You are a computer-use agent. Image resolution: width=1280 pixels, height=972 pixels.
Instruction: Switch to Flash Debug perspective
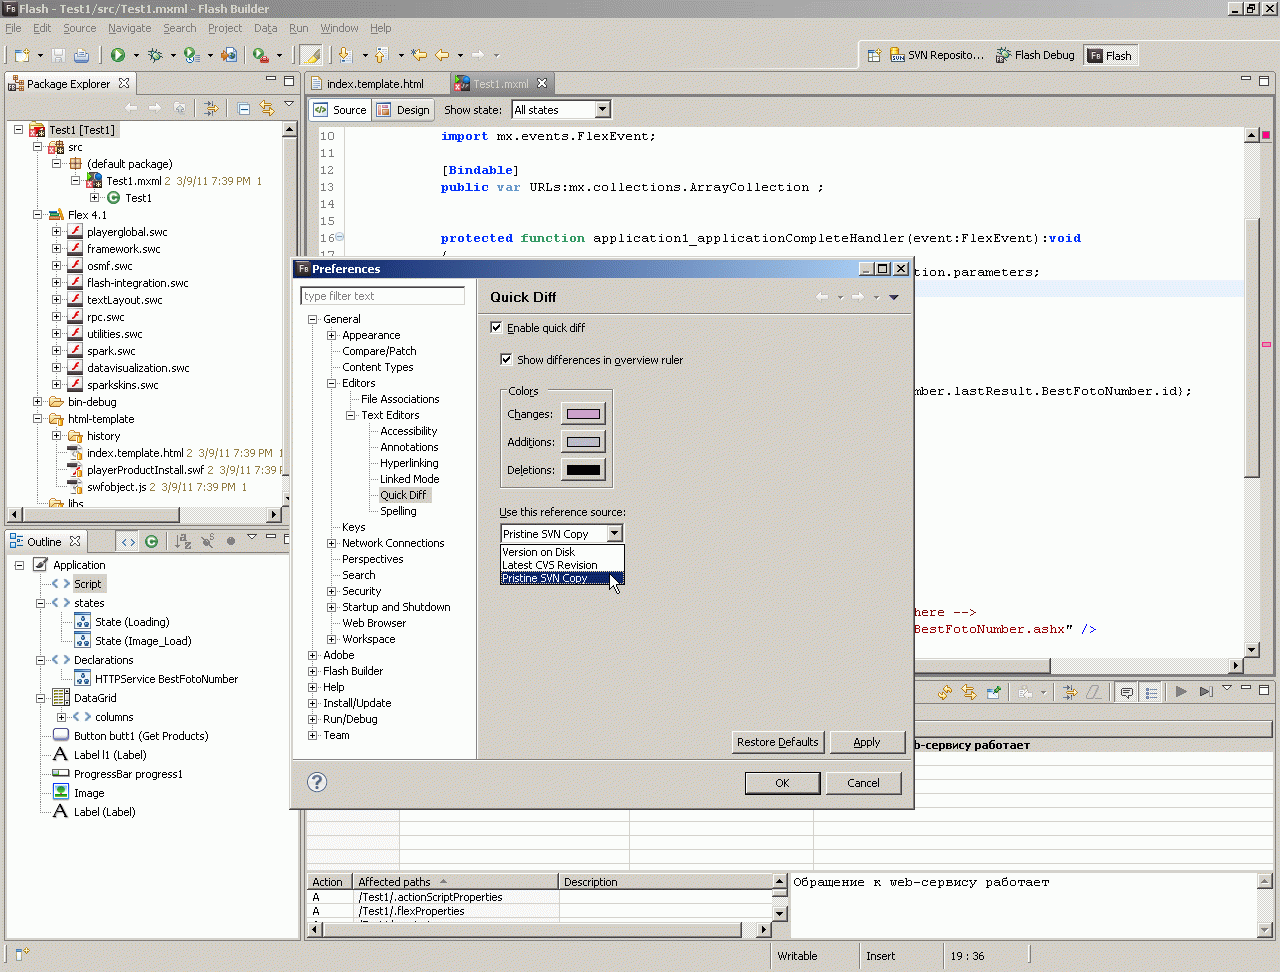click(1035, 55)
